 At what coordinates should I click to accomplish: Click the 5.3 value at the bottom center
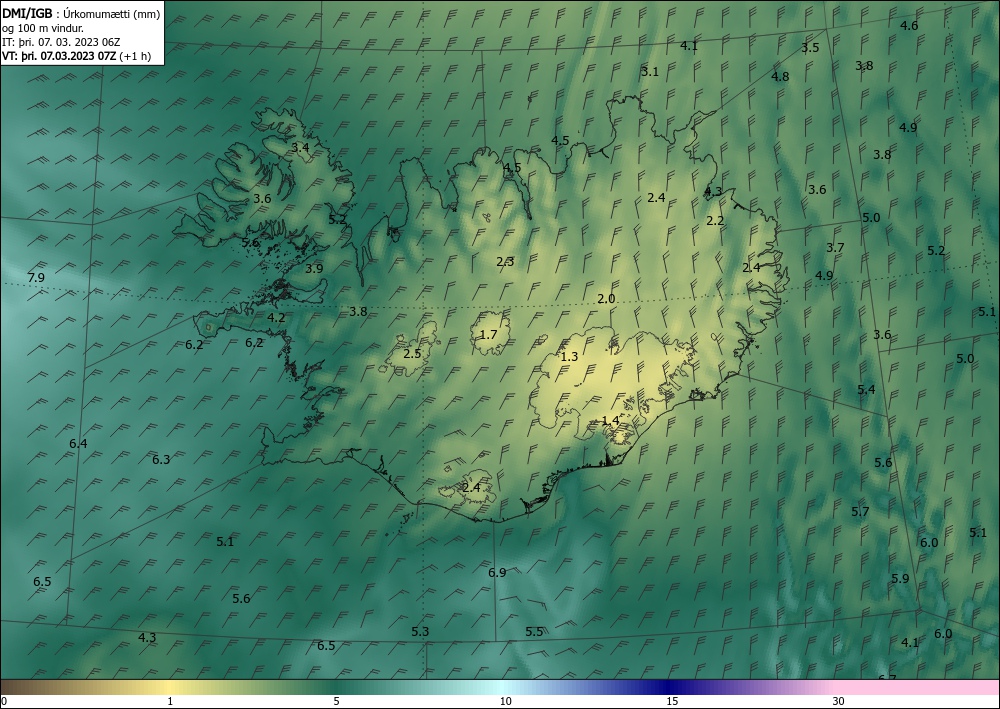420,631
